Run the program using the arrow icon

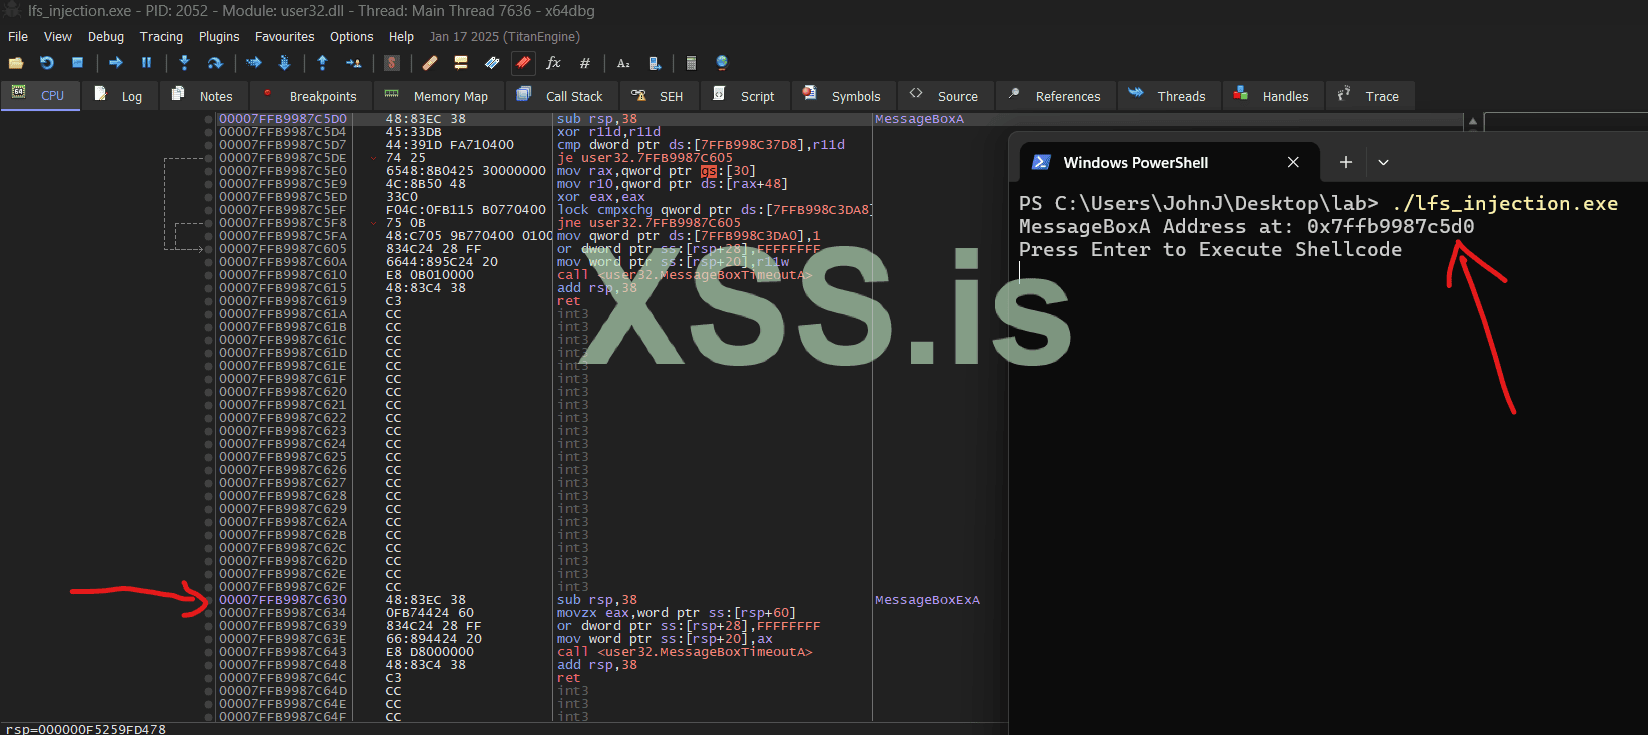116,63
